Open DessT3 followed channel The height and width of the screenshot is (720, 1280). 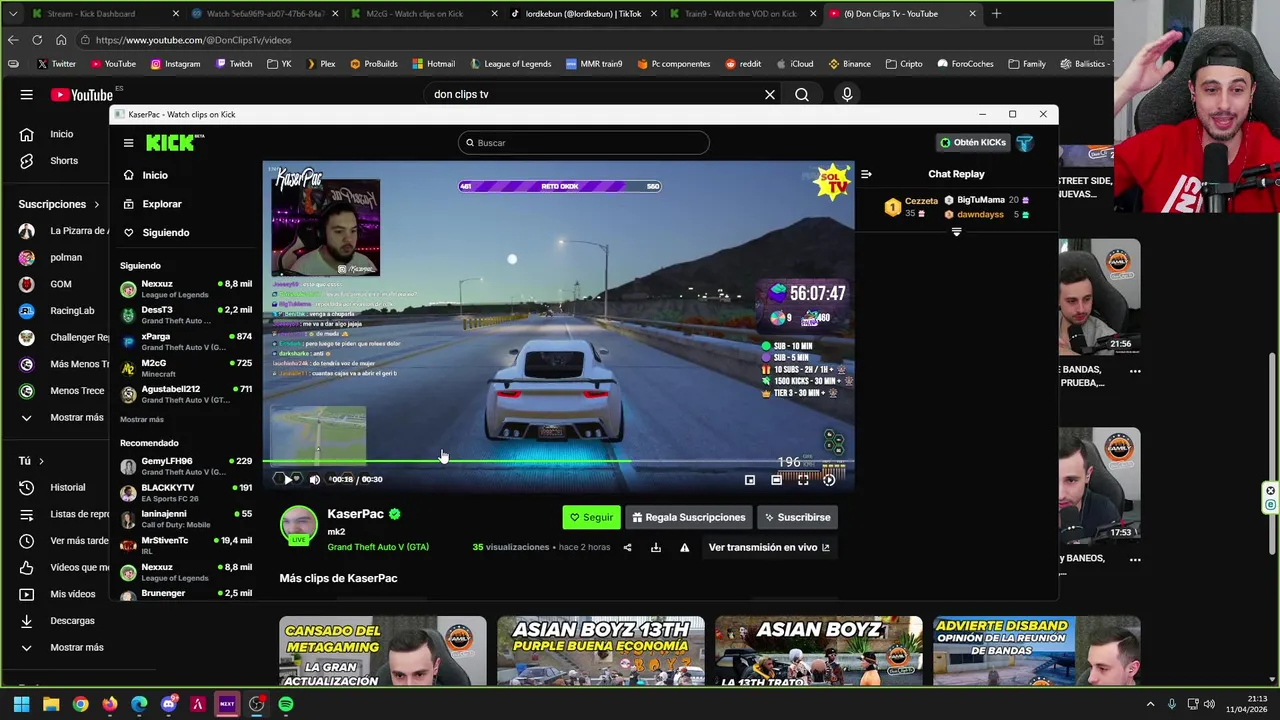186,315
